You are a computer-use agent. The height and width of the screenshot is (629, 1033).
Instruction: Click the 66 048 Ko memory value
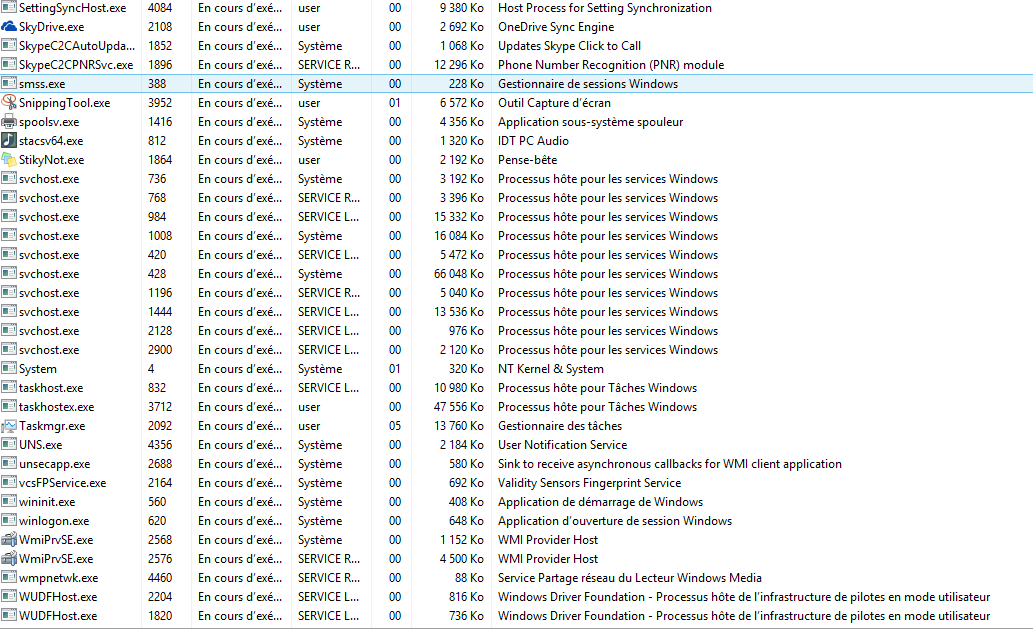click(459, 274)
